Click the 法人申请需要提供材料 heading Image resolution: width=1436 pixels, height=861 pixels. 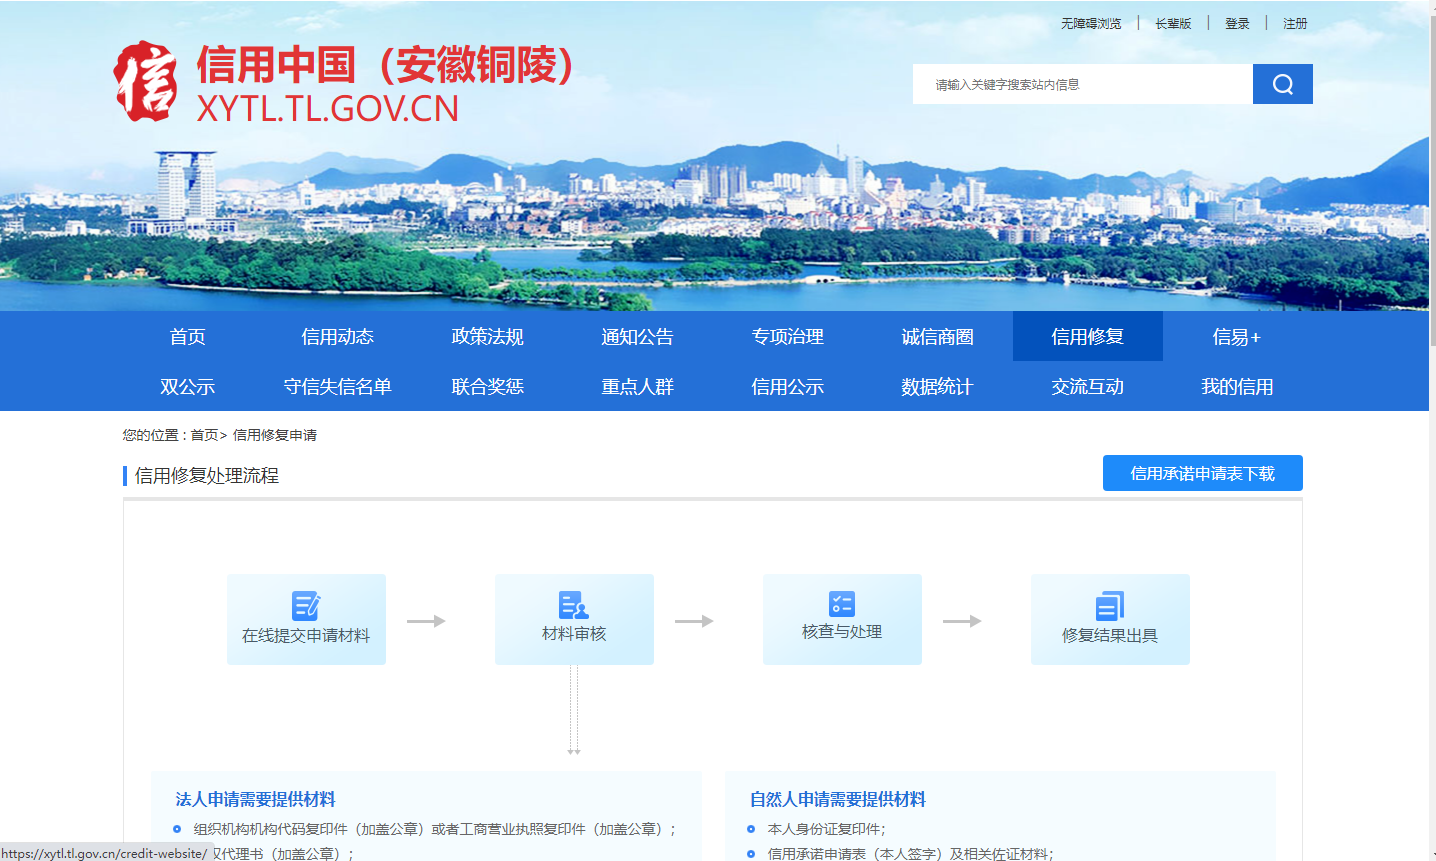256,799
